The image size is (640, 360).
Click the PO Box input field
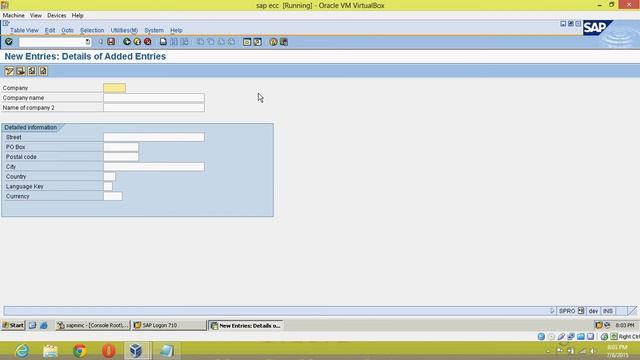(121, 147)
